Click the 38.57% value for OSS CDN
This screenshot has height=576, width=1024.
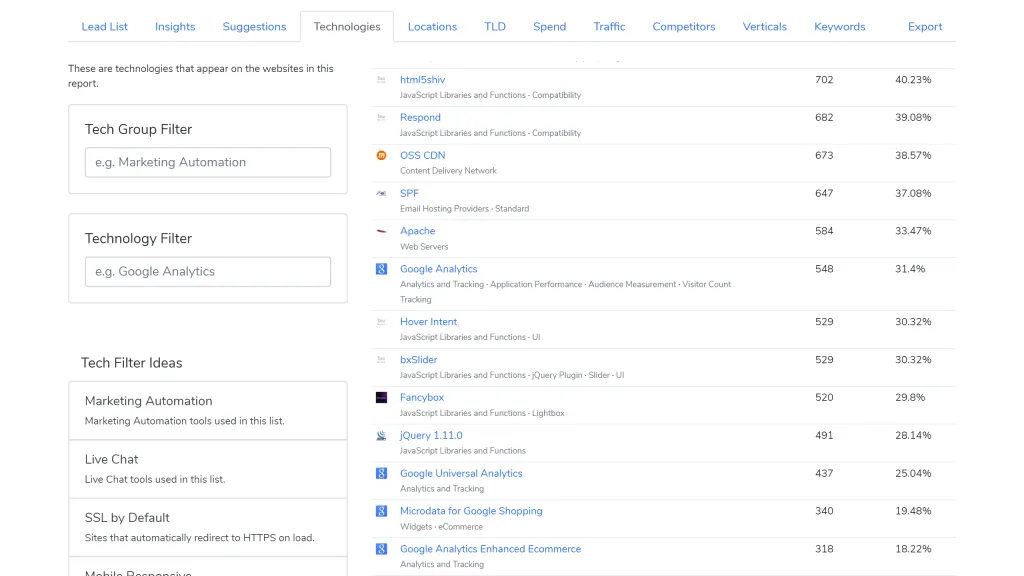[x=913, y=155]
